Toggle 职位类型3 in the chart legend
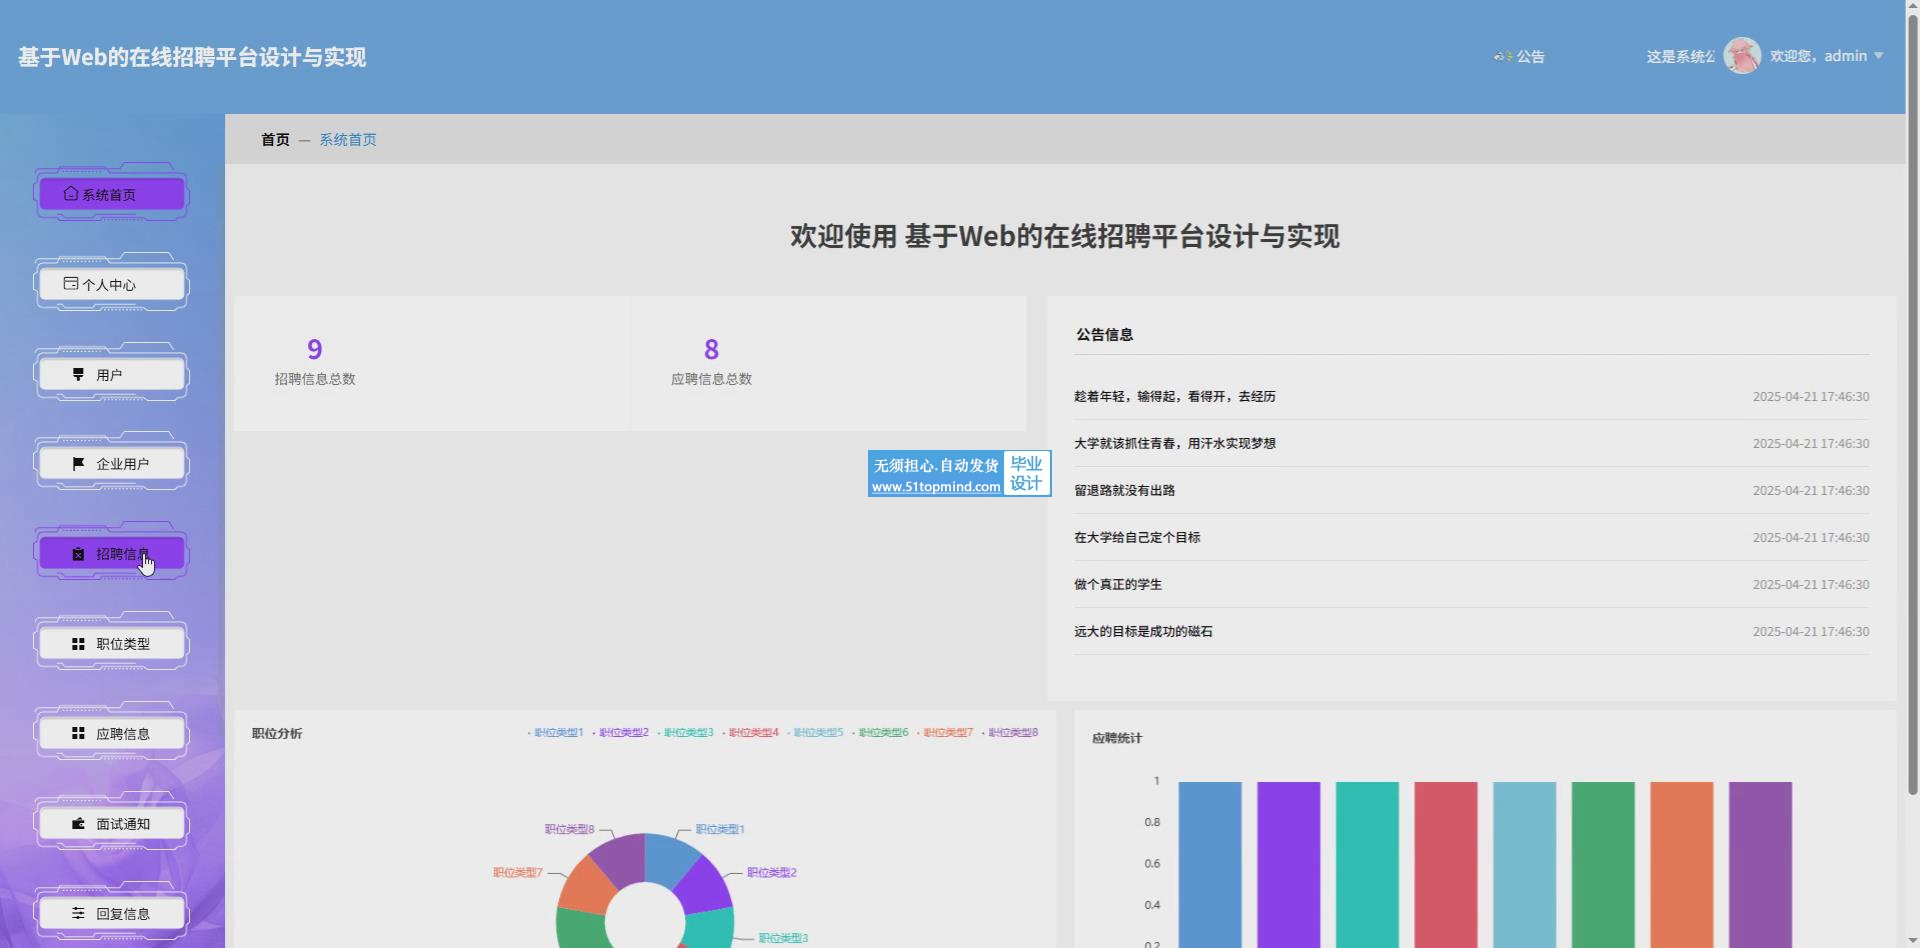 [685, 733]
